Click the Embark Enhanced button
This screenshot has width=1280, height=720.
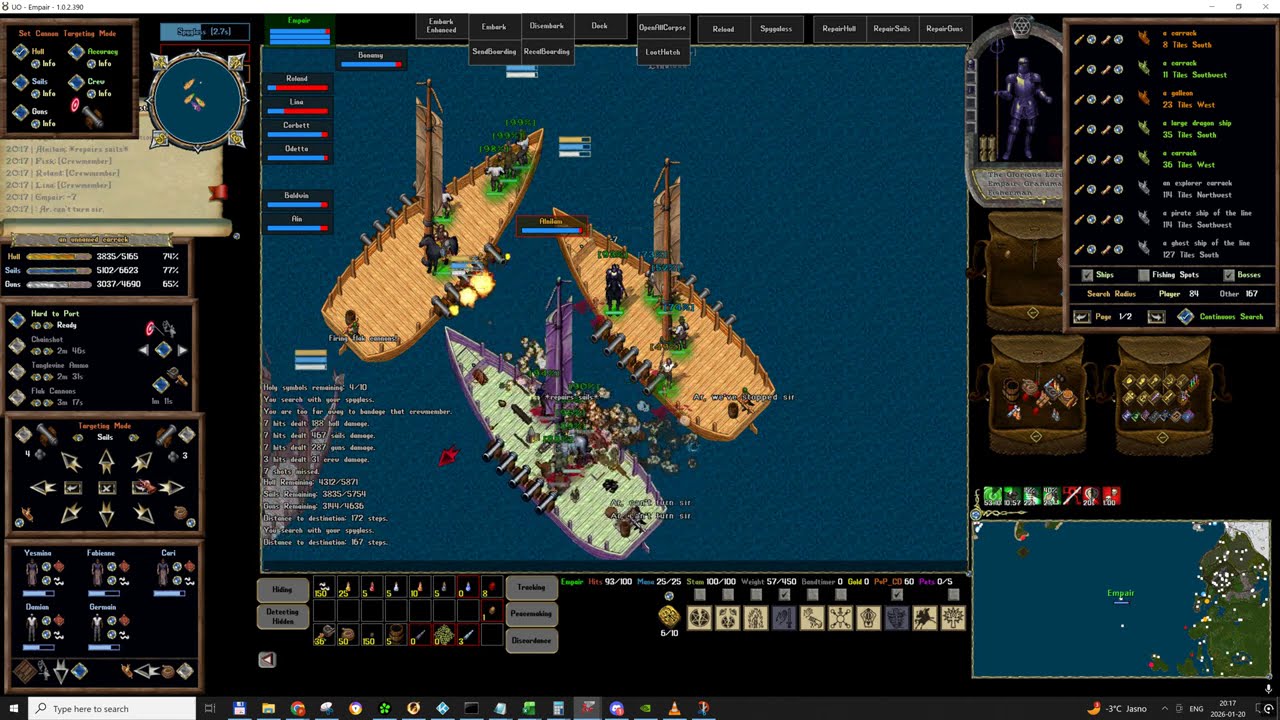441,26
